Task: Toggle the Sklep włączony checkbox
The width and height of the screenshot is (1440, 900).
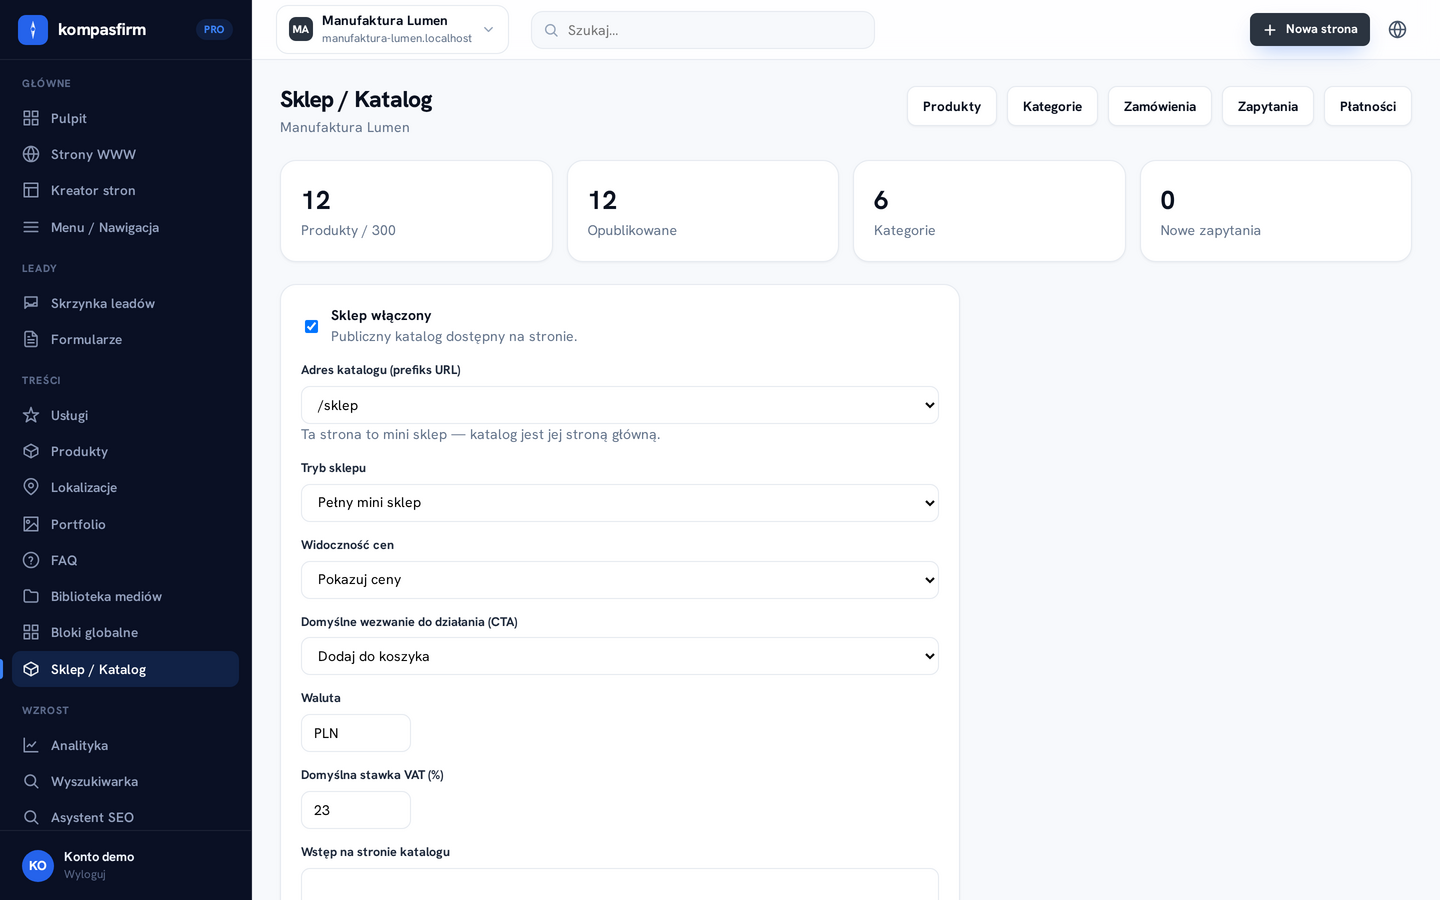Action: click(311, 326)
